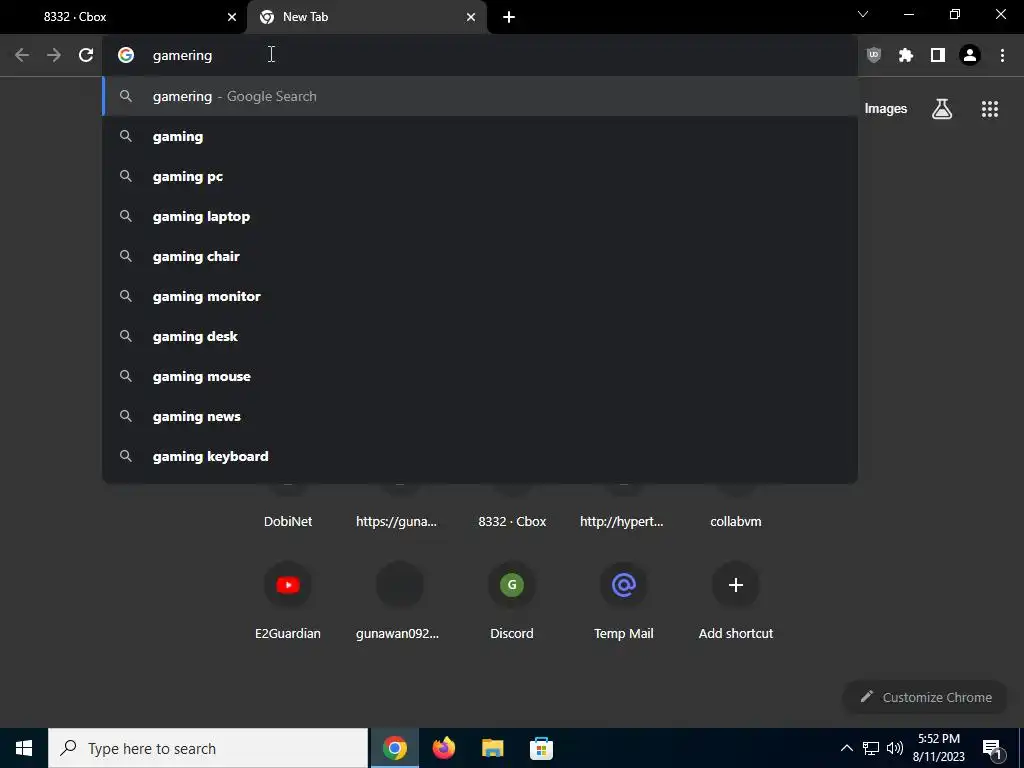Switch to the 8332 · Cbox tab
Viewport: 1024px width, 768px height.
(124, 17)
